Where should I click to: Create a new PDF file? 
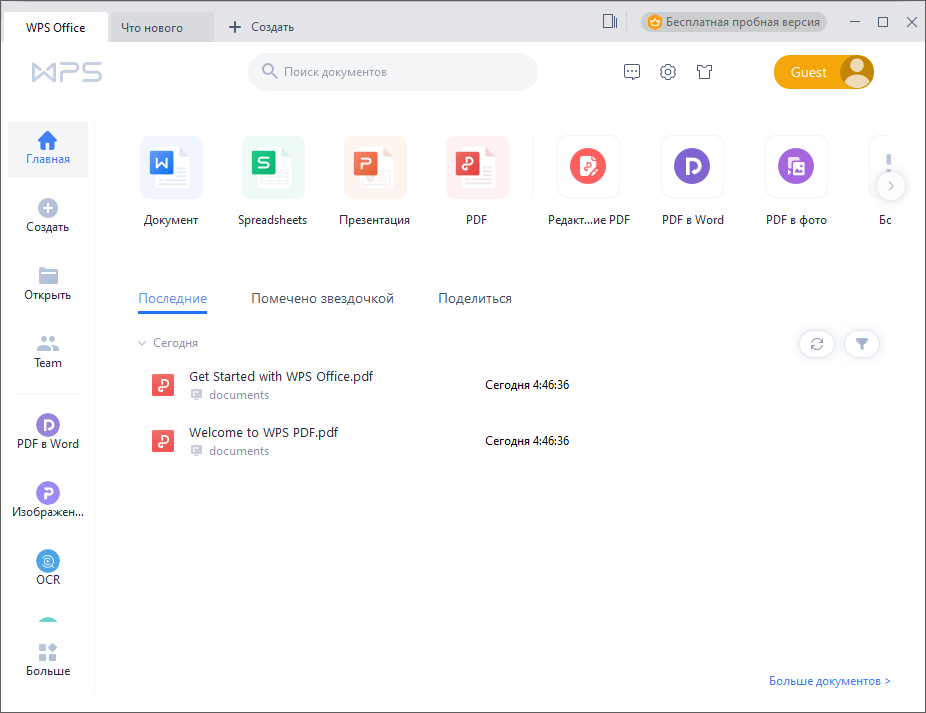coord(477,181)
